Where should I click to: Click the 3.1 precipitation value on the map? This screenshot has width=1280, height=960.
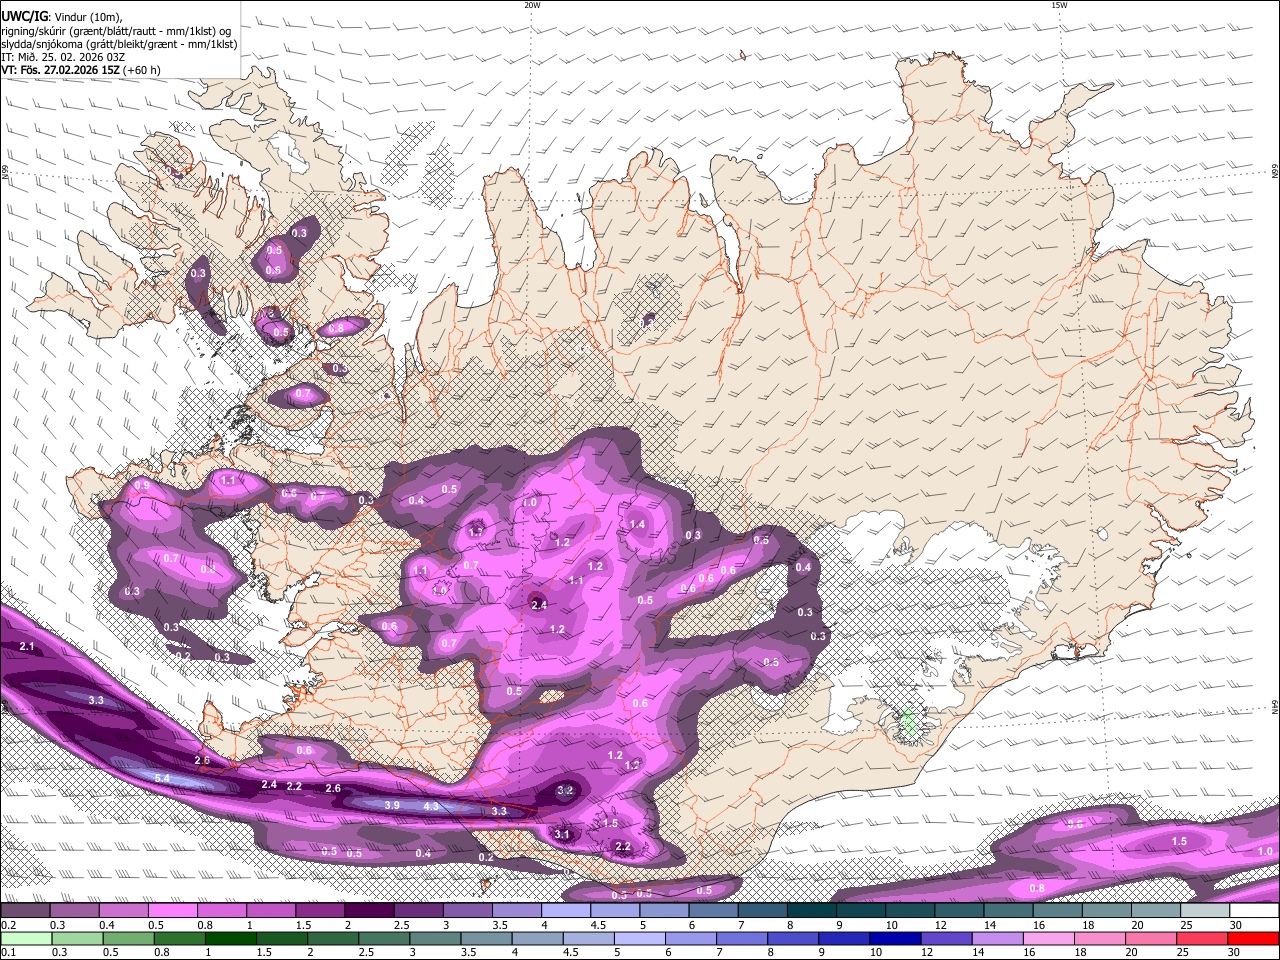tap(562, 834)
